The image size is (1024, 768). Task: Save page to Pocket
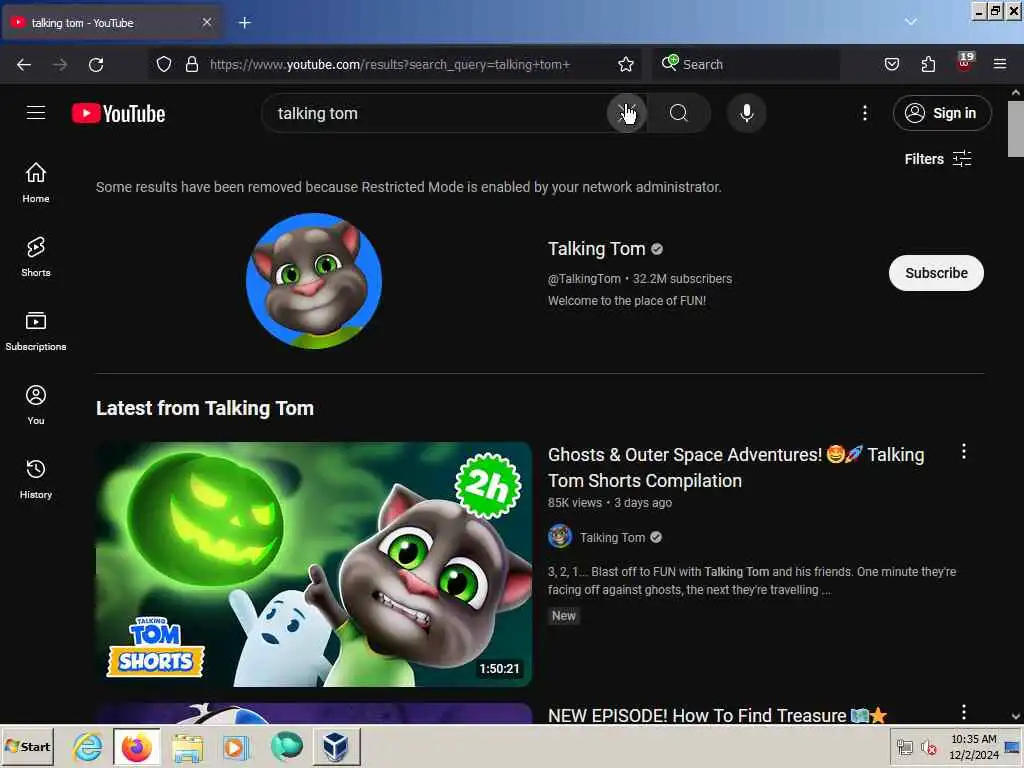[x=891, y=64]
